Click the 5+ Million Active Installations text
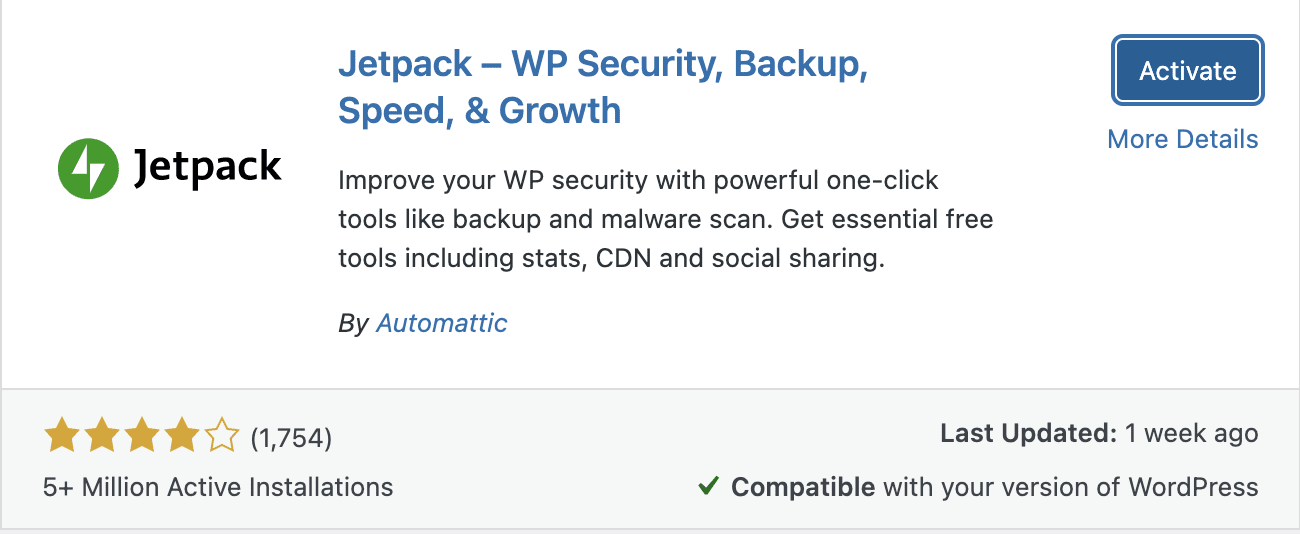Screen dimensions: 1300x534 tap(218, 487)
